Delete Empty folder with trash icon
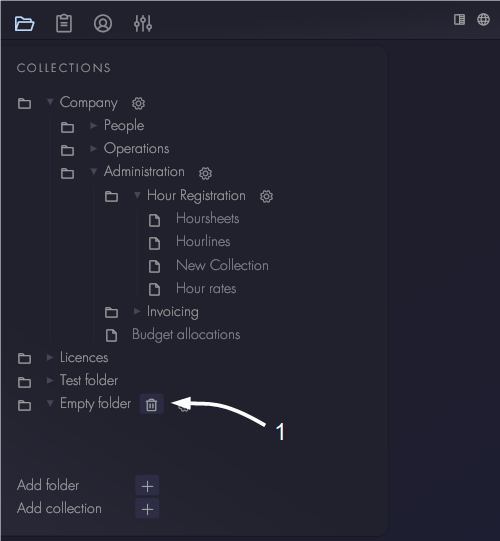The image size is (500, 541). (x=151, y=404)
